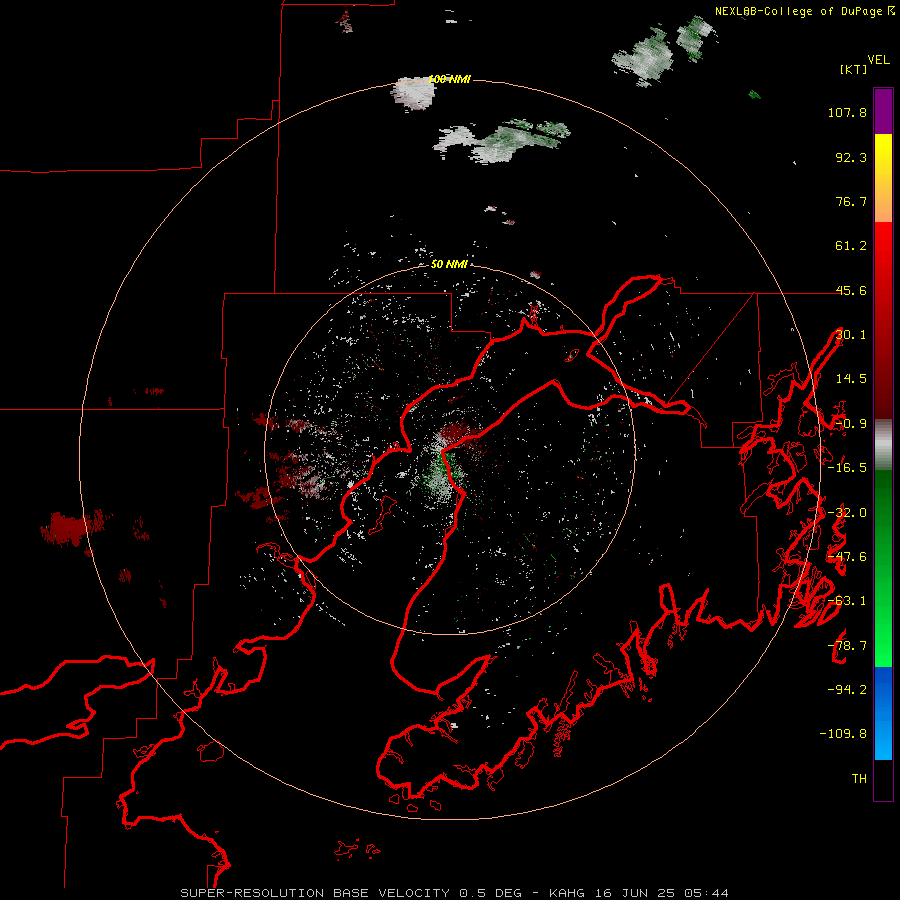Select the 92.3 legend value

click(x=851, y=157)
